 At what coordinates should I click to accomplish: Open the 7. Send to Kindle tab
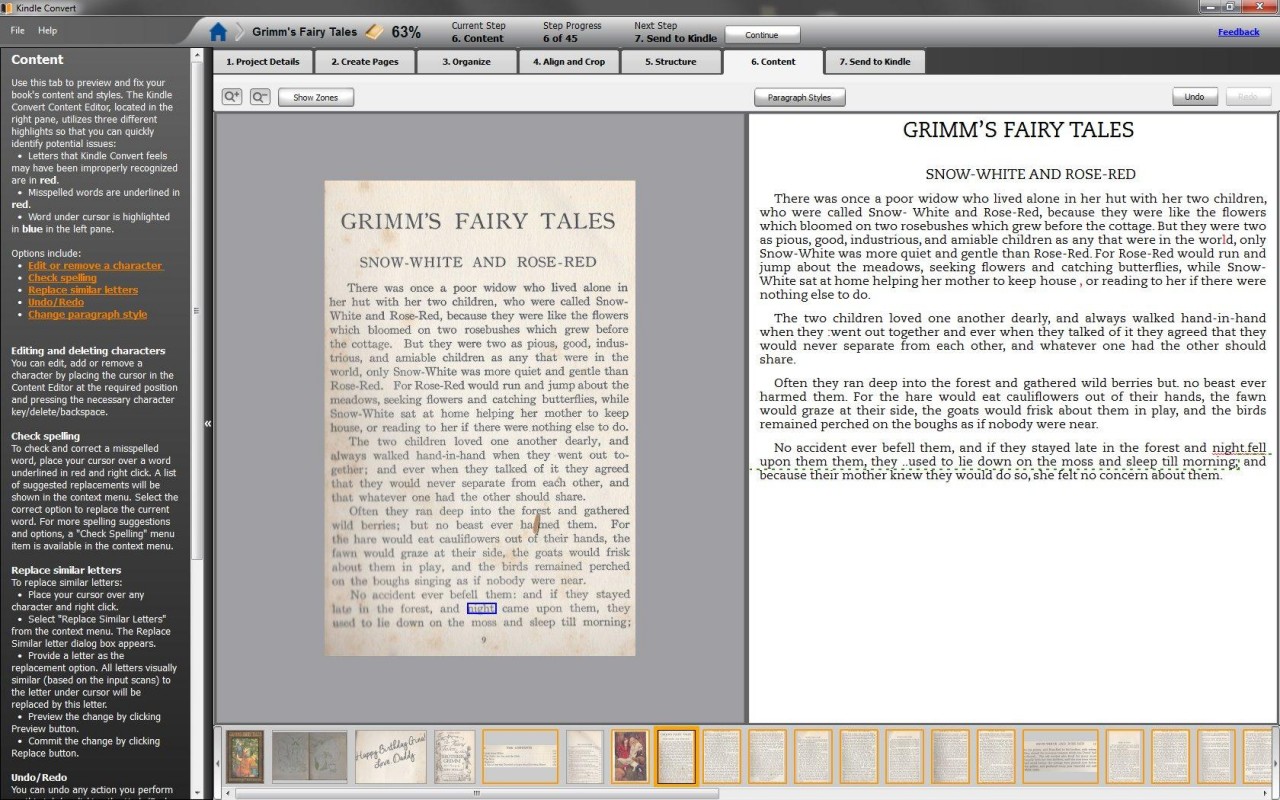875,62
